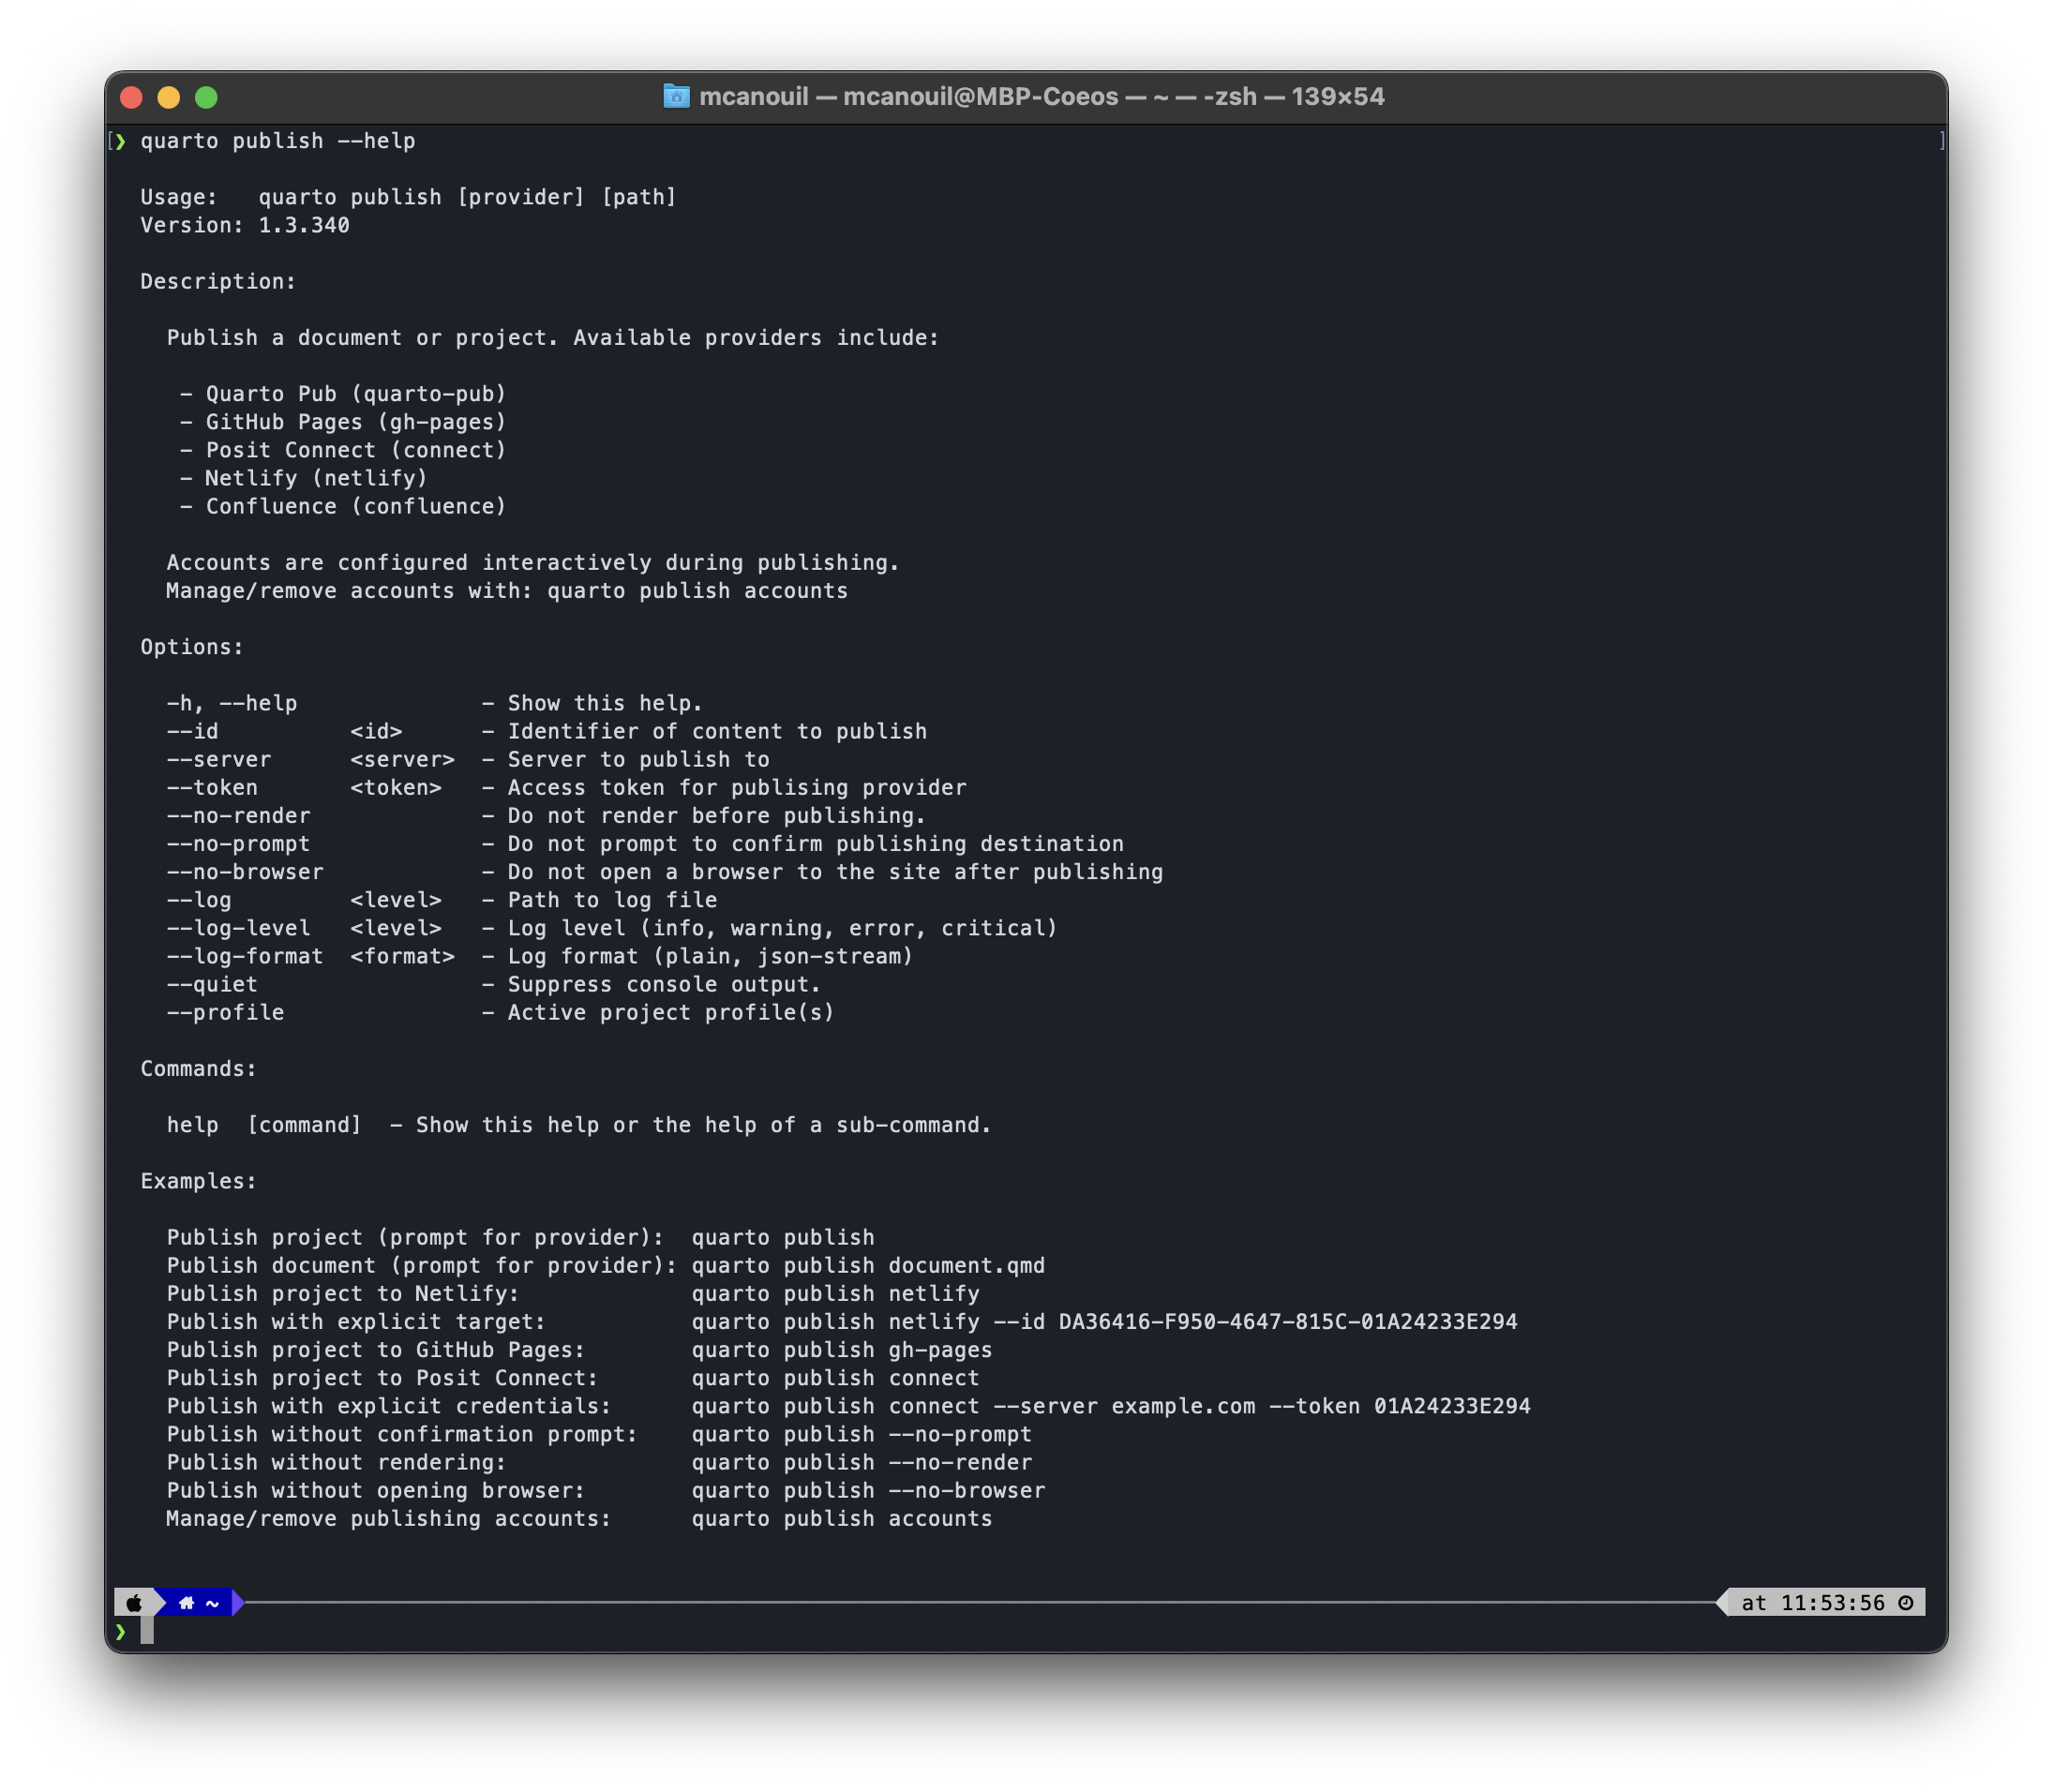The width and height of the screenshot is (2053, 1792).
Task: Click the clock icon next to 11:53:56
Action: [1906, 1603]
